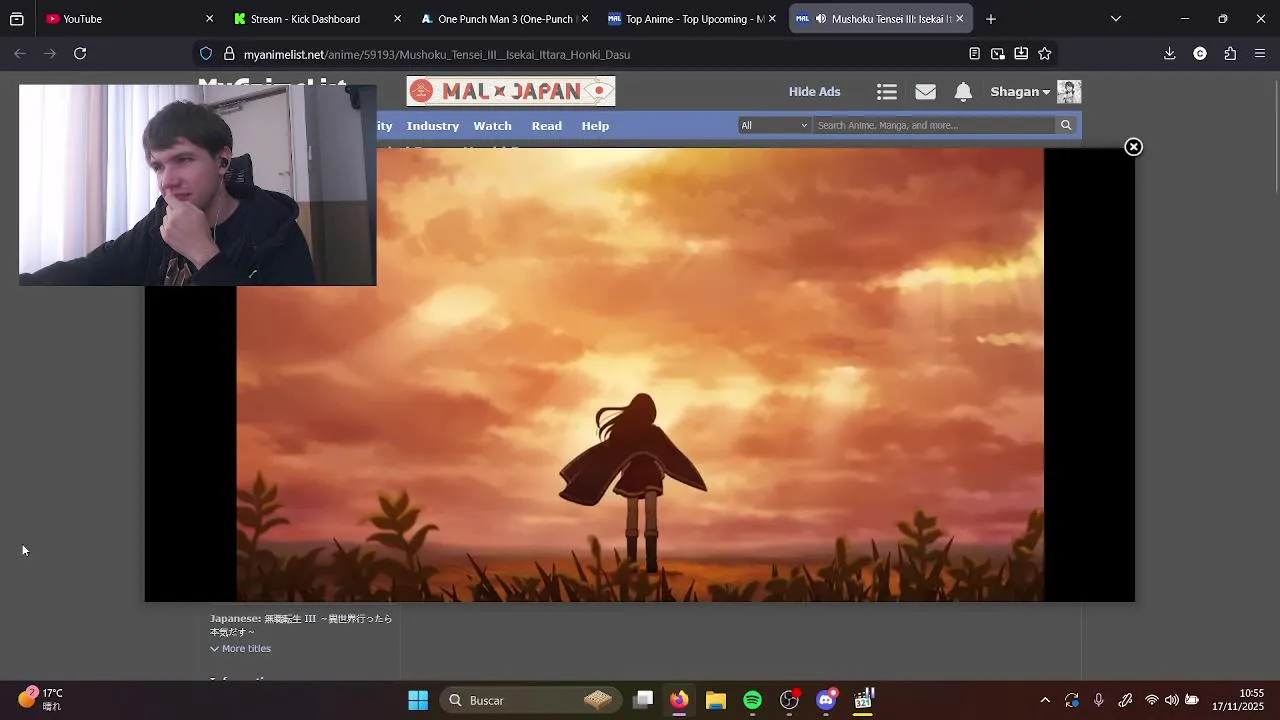Screen dimensions: 1280x720
Task: Click the Hide Ads link
Action: pos(814,92)
